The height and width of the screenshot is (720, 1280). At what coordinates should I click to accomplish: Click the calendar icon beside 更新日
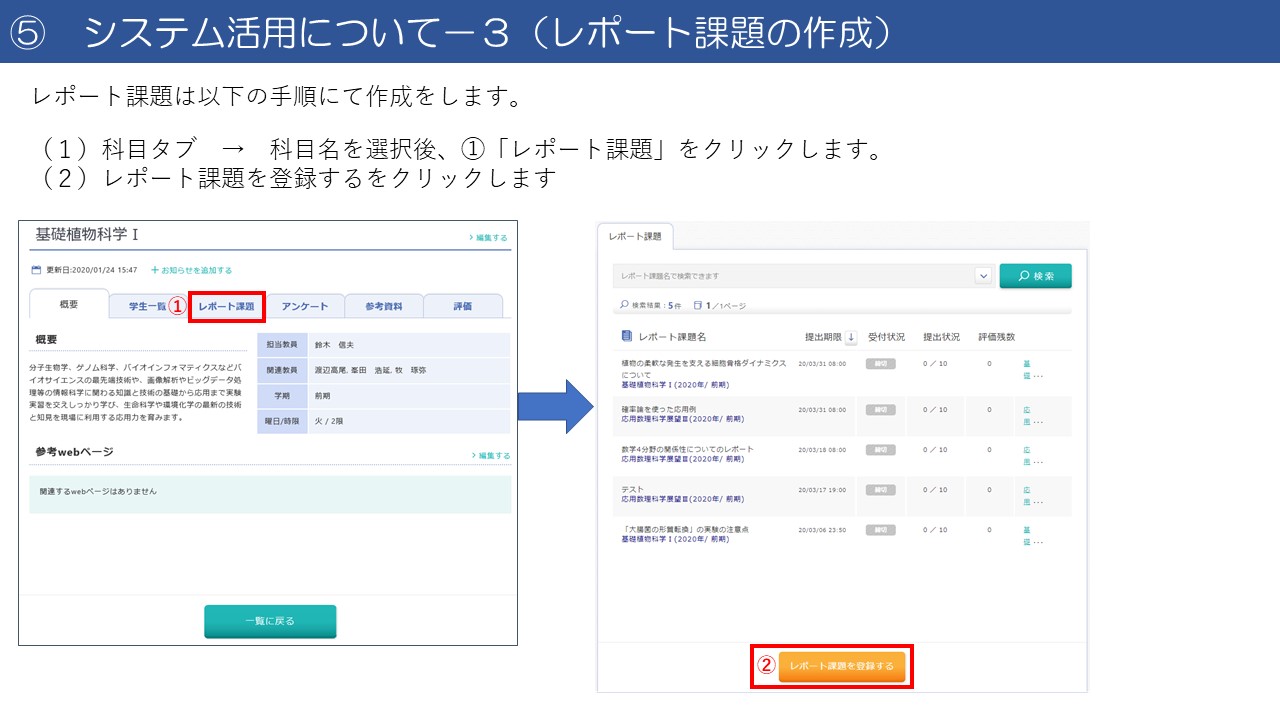click(x=36, y=270)
